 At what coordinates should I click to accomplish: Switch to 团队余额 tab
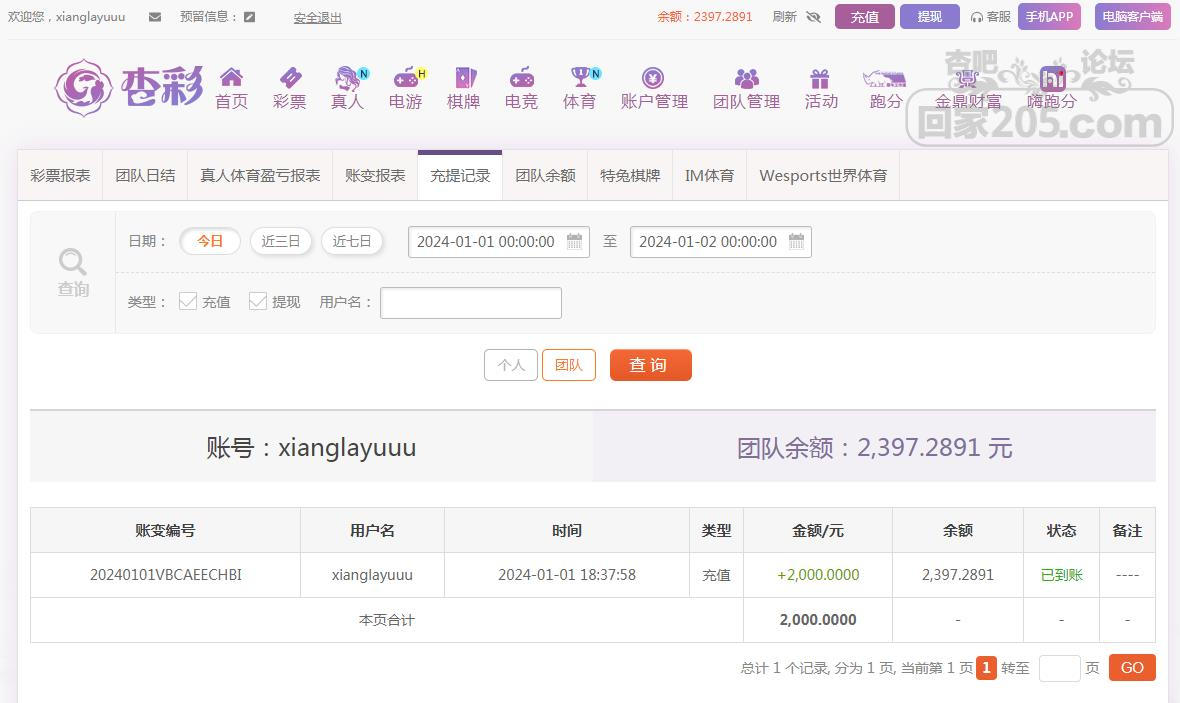pyautogui.click(x=545, y=175)
